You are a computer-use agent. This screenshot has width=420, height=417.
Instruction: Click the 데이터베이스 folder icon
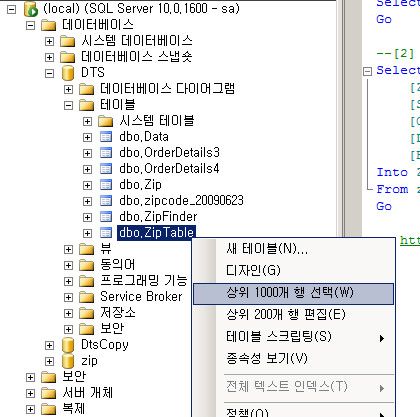click(48, 25)
